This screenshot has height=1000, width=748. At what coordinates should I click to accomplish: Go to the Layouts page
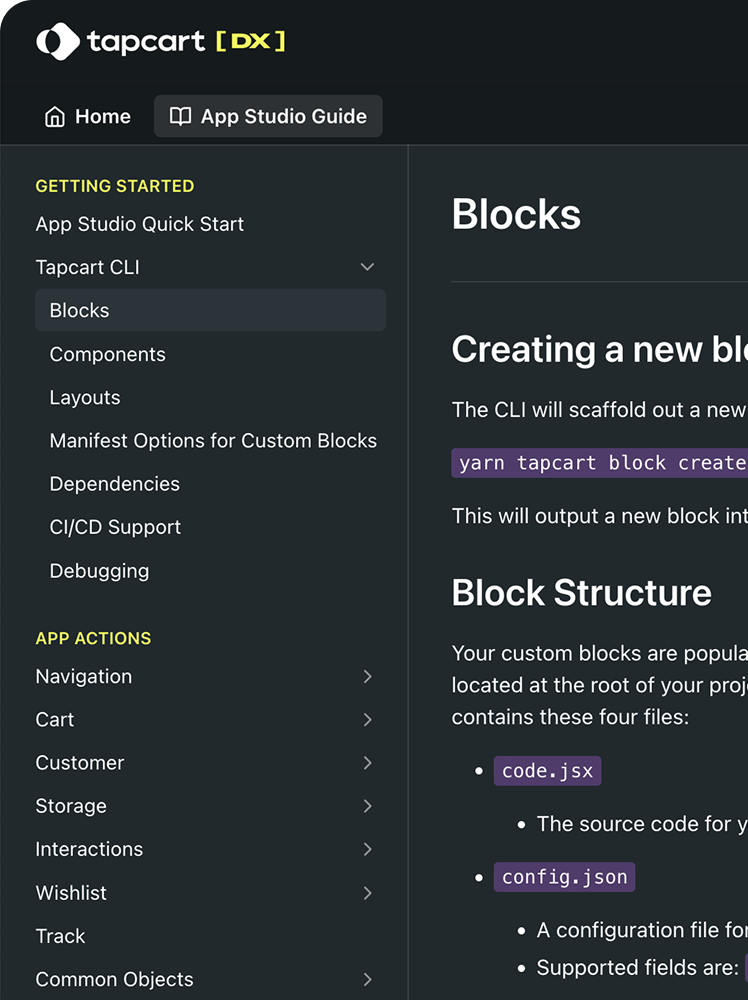pyautogui.click(x=85, y=397)
